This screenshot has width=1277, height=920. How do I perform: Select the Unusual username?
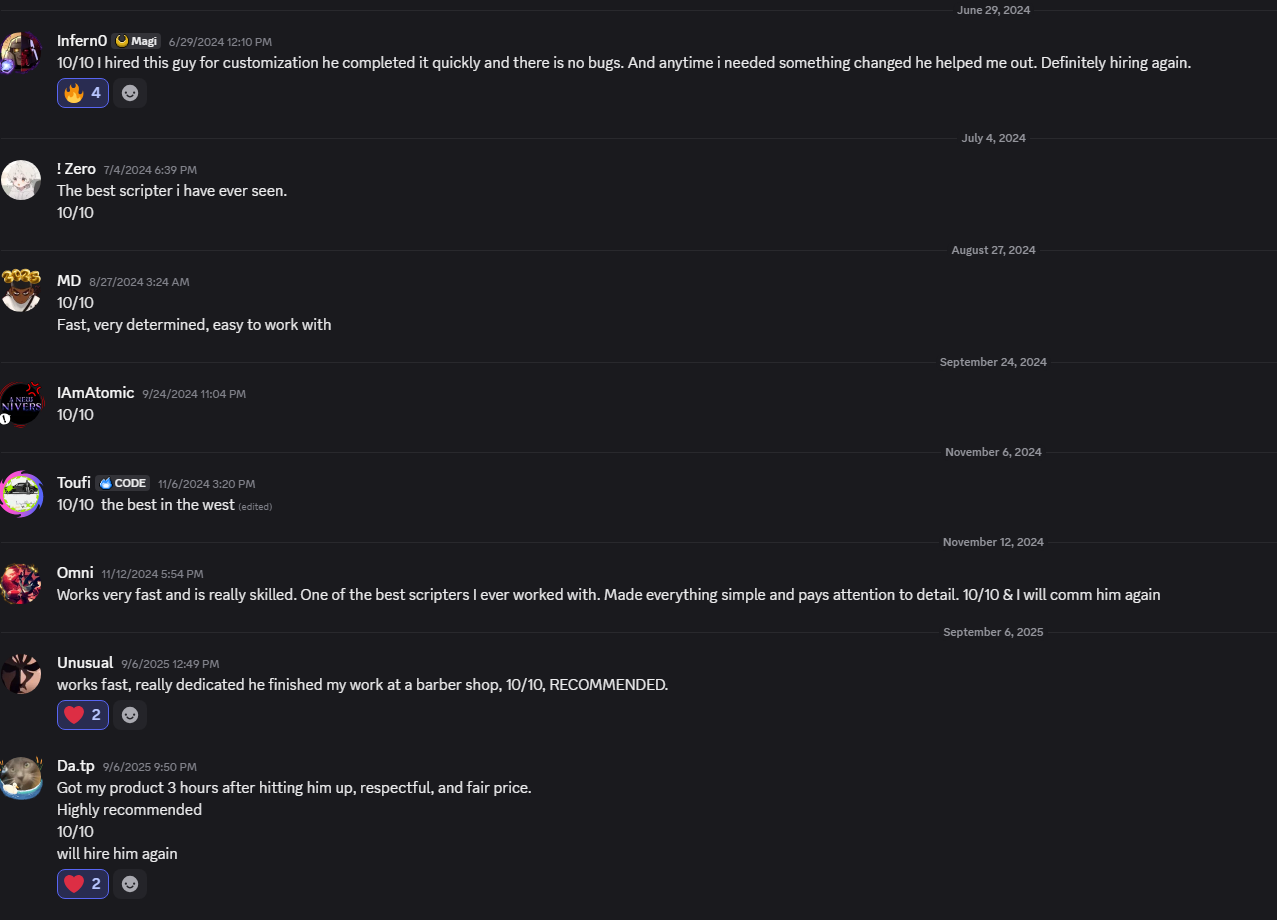(x=85, y=663)
